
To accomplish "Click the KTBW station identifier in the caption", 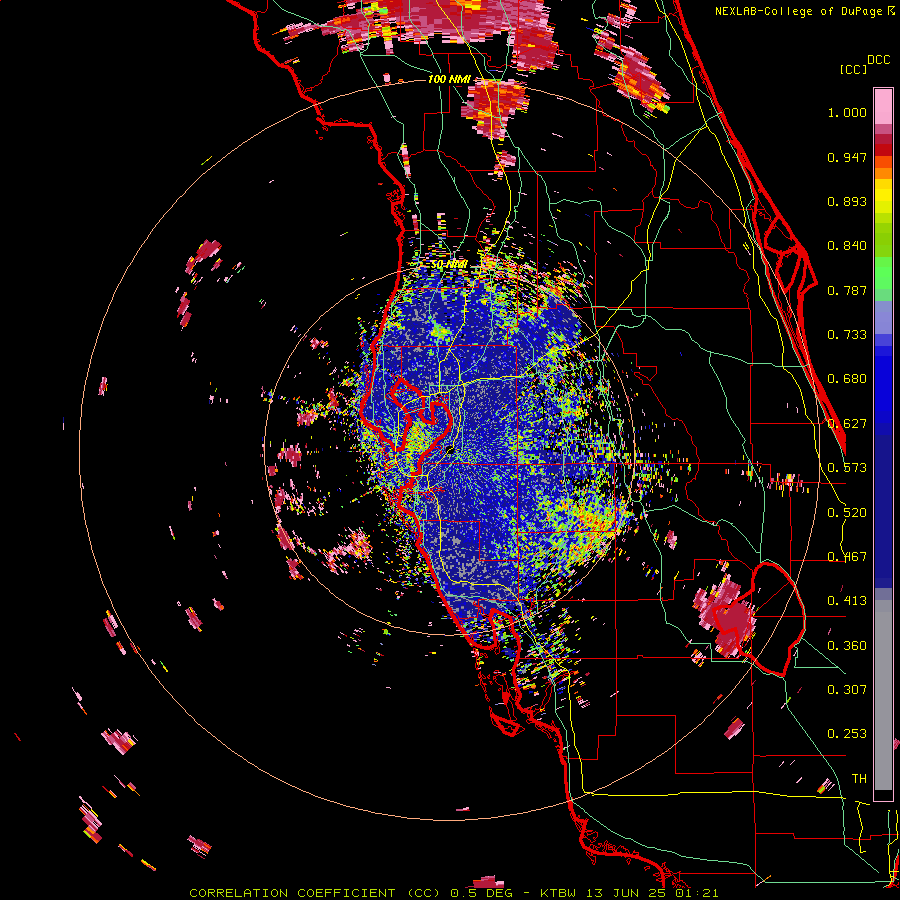I will pos(560,893).
